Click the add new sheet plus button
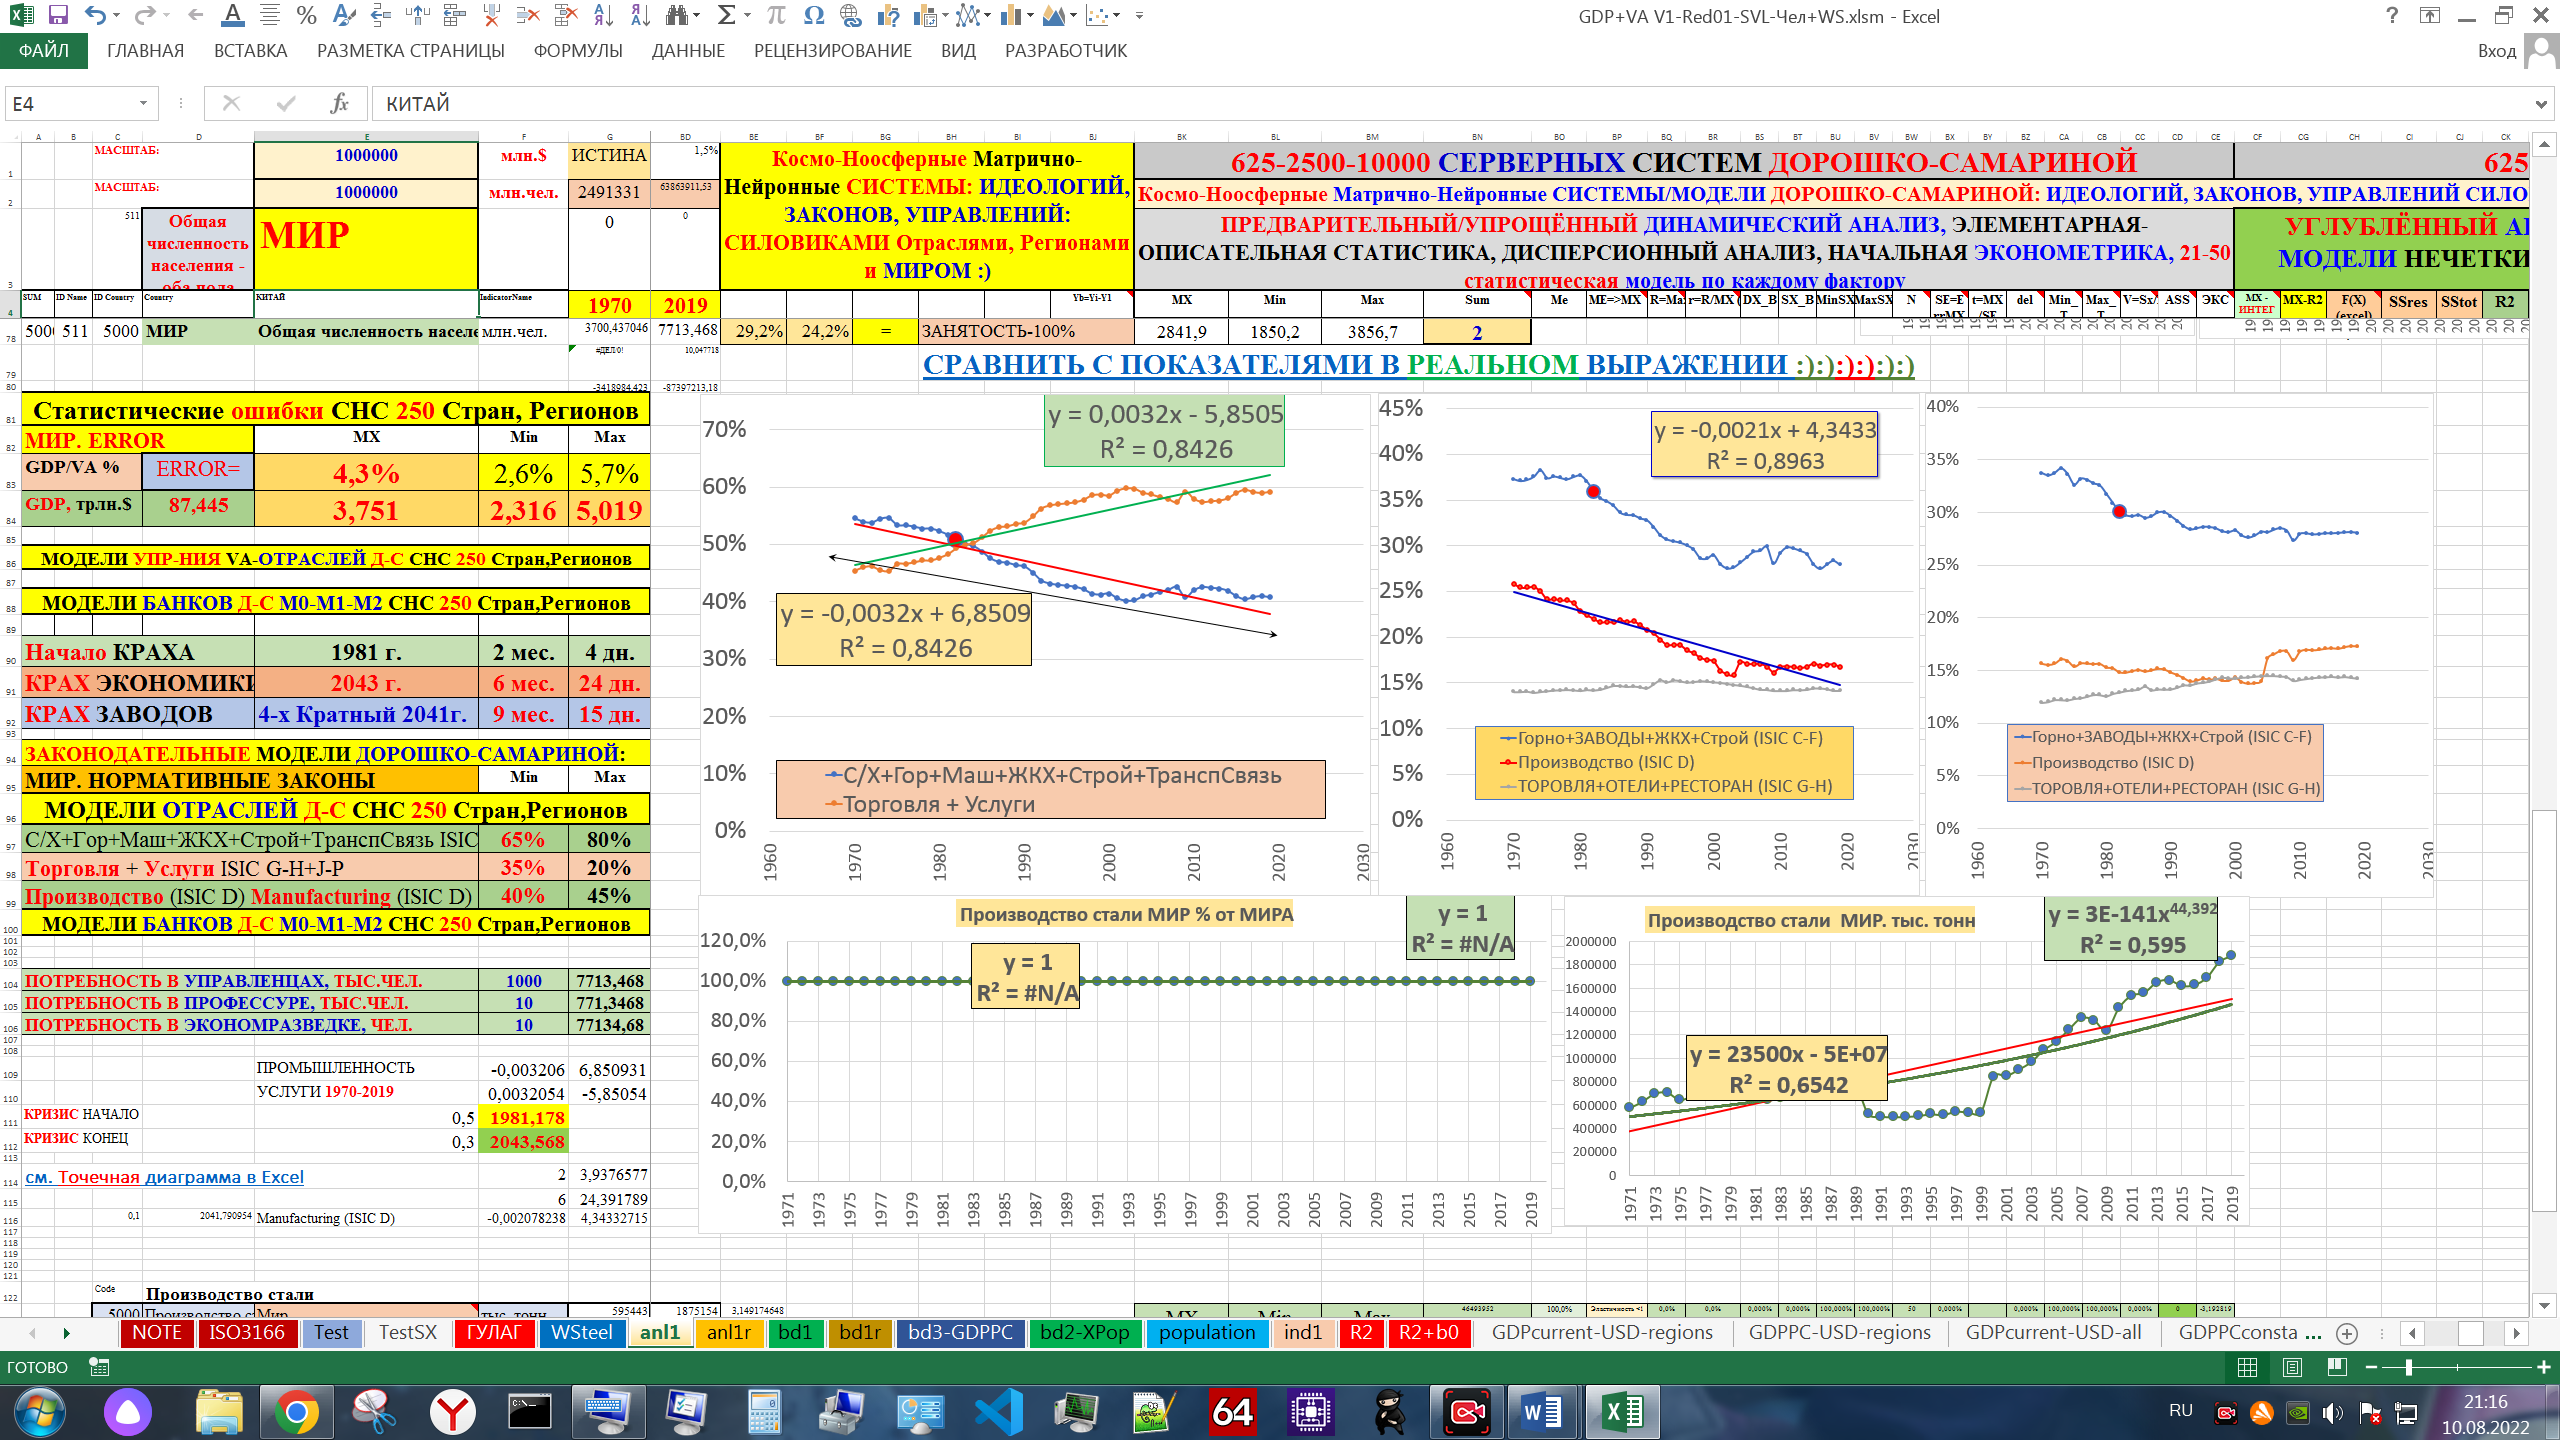This screenshot has height=1440, width=2560. pyautogui.click(x=2347, y=1333)
